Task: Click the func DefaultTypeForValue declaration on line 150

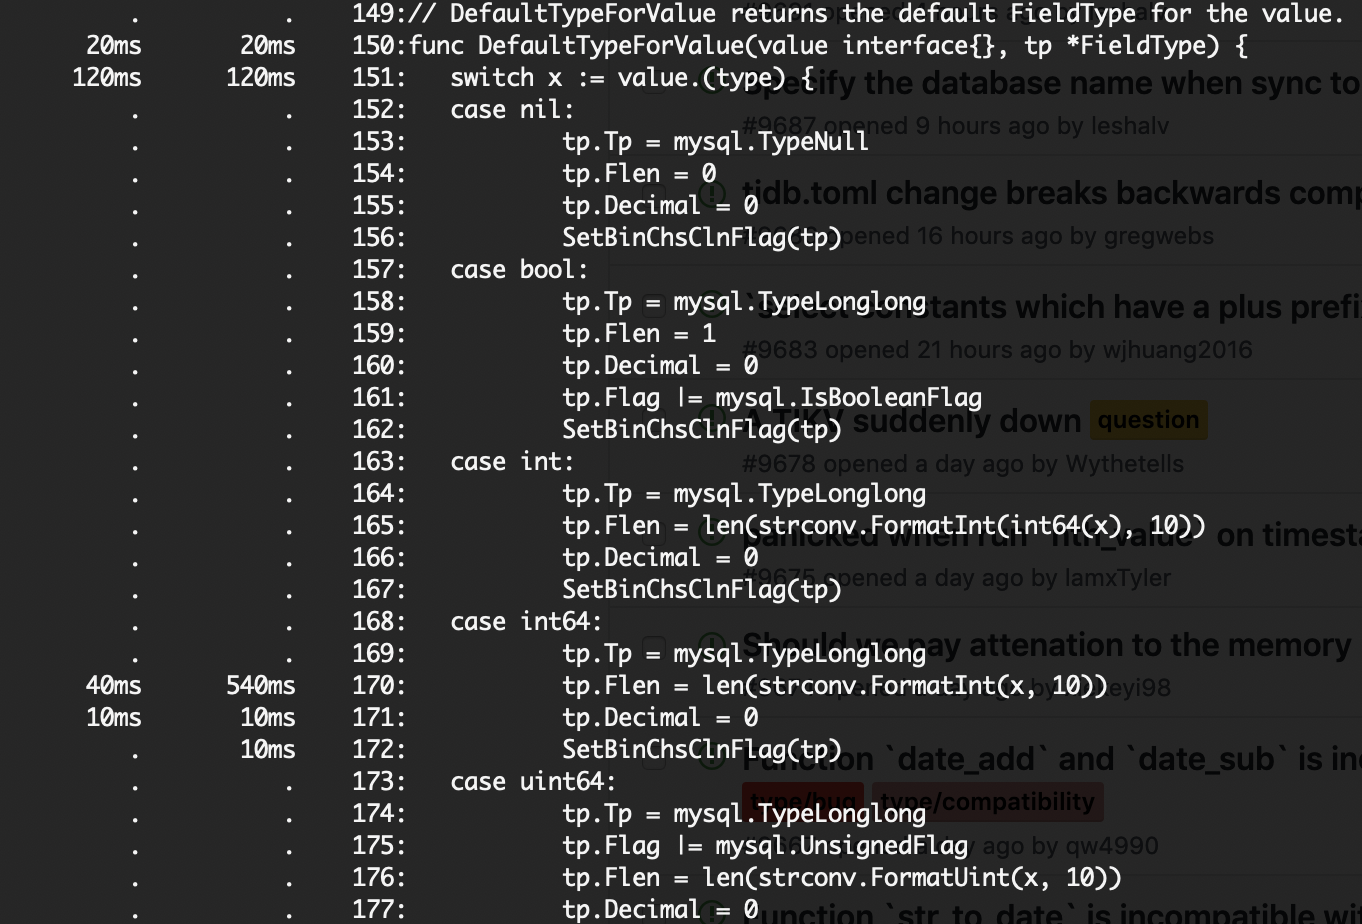Action: (828, 46)
